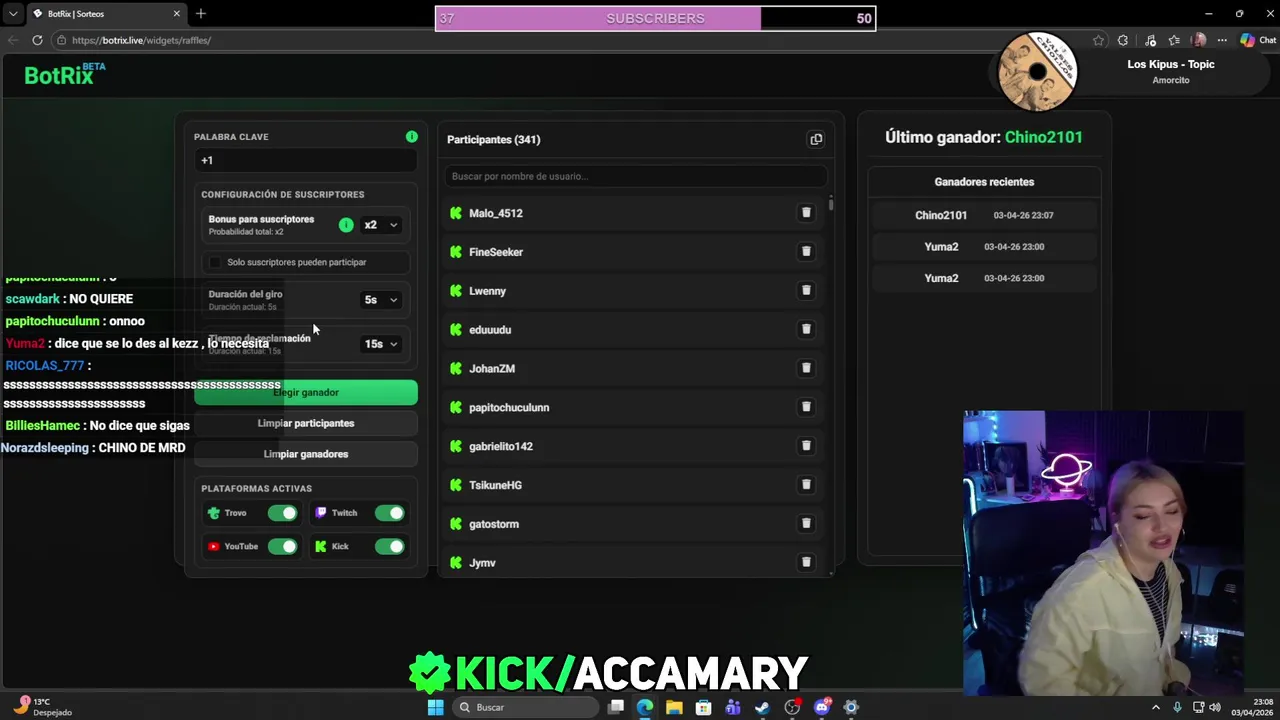Image resolution: width=1280 pixels, height=720 pixels.
Task: Click the Palabra Clave input field
Action: (x=306, y=160)
